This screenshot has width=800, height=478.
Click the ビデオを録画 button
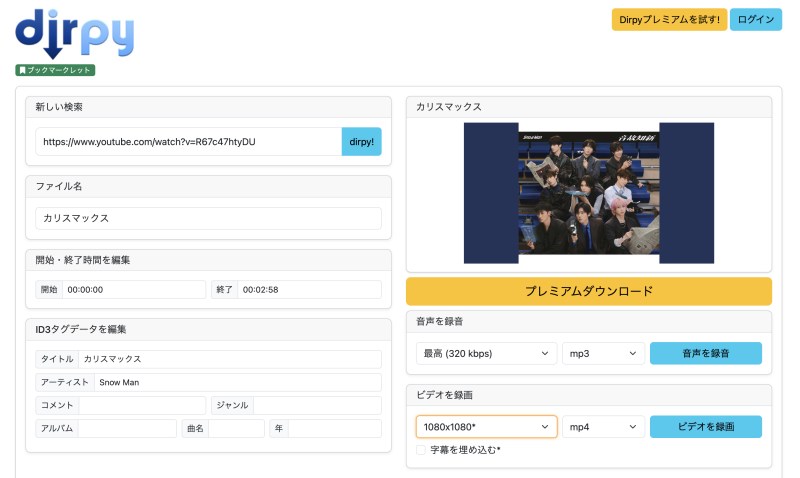[x=706, y=427]
